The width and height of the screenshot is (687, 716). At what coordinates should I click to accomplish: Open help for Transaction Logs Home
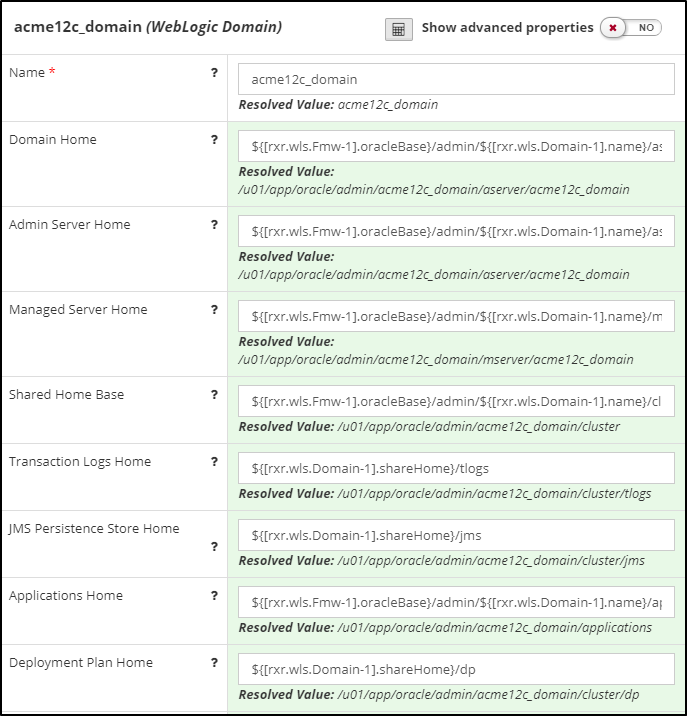pos(214,462)
